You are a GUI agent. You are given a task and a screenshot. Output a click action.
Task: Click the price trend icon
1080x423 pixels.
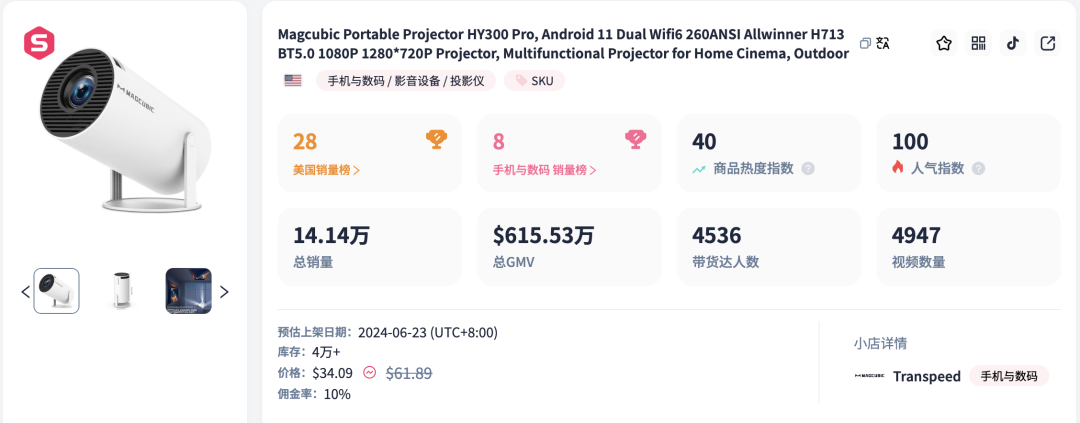[x=369, y=373]
